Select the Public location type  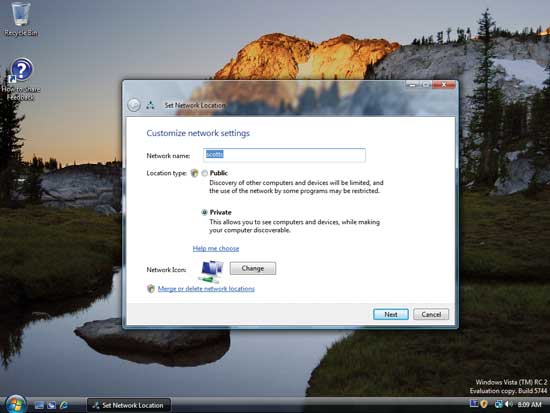(x=204, y=173)
